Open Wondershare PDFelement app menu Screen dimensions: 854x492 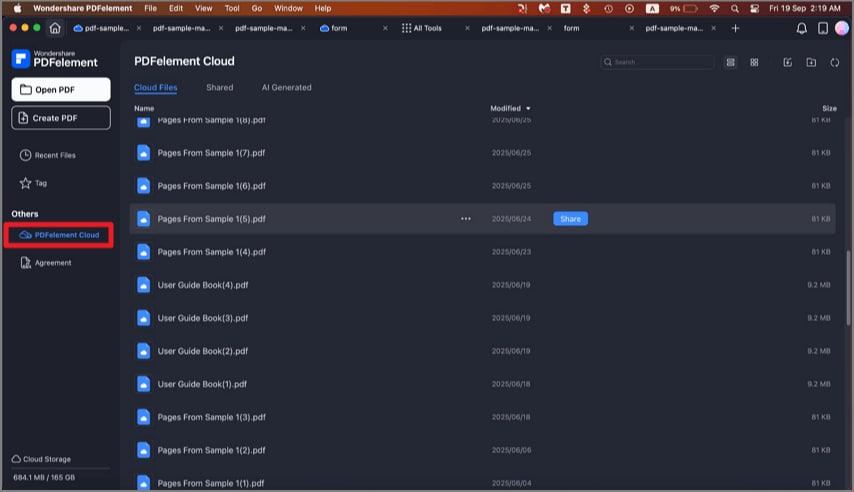[82, 8]
